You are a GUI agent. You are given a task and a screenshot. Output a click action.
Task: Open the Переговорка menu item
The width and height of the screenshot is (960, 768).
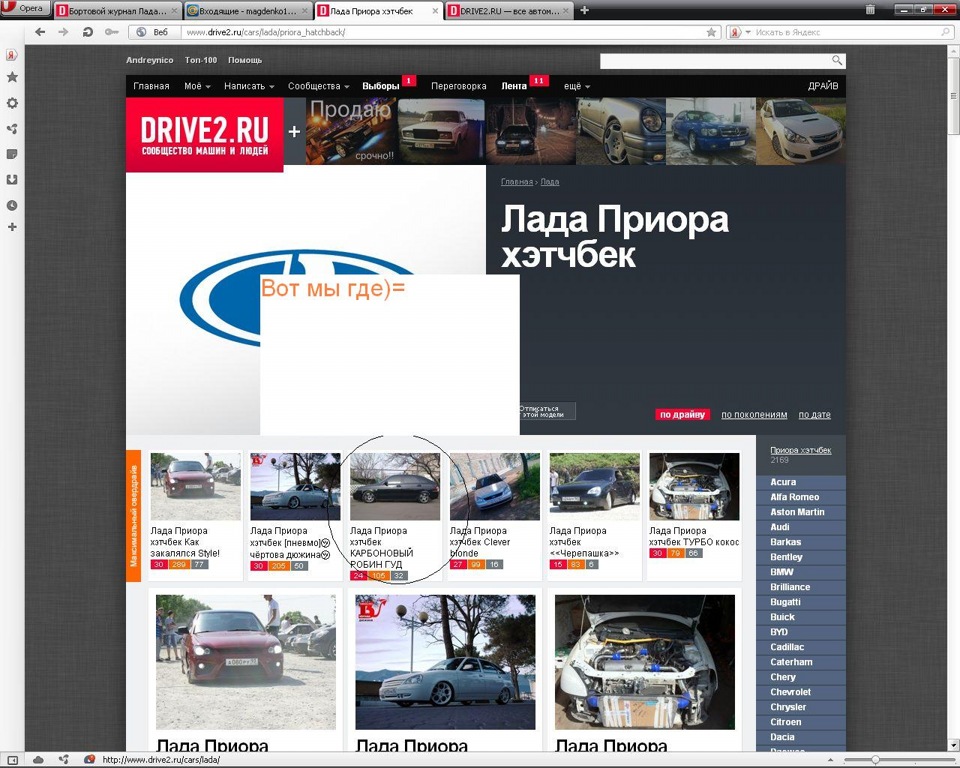(459, 86)
